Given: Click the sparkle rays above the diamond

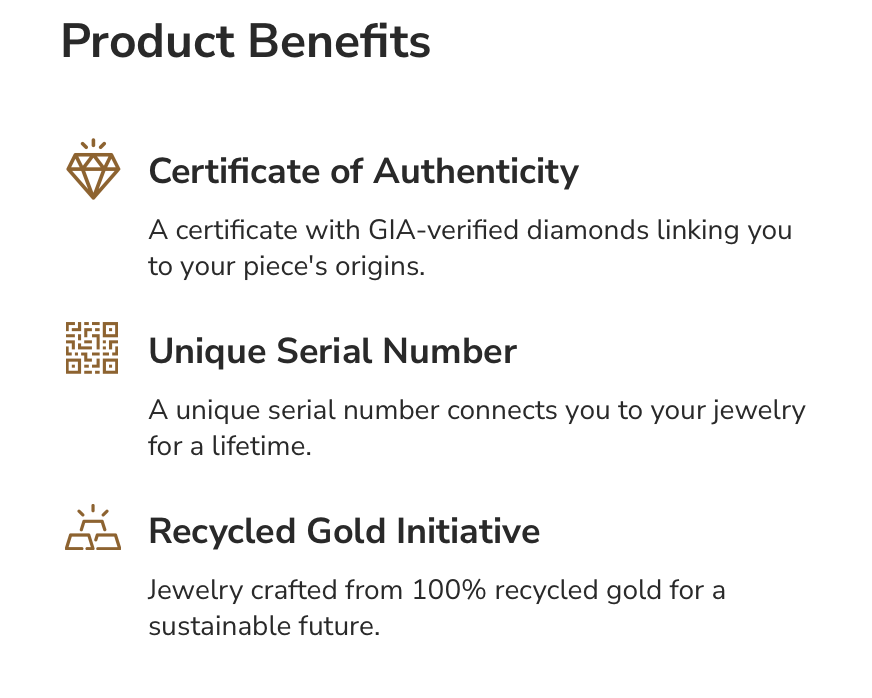Looking at the screenshot, I should click(x=93, y=145).
